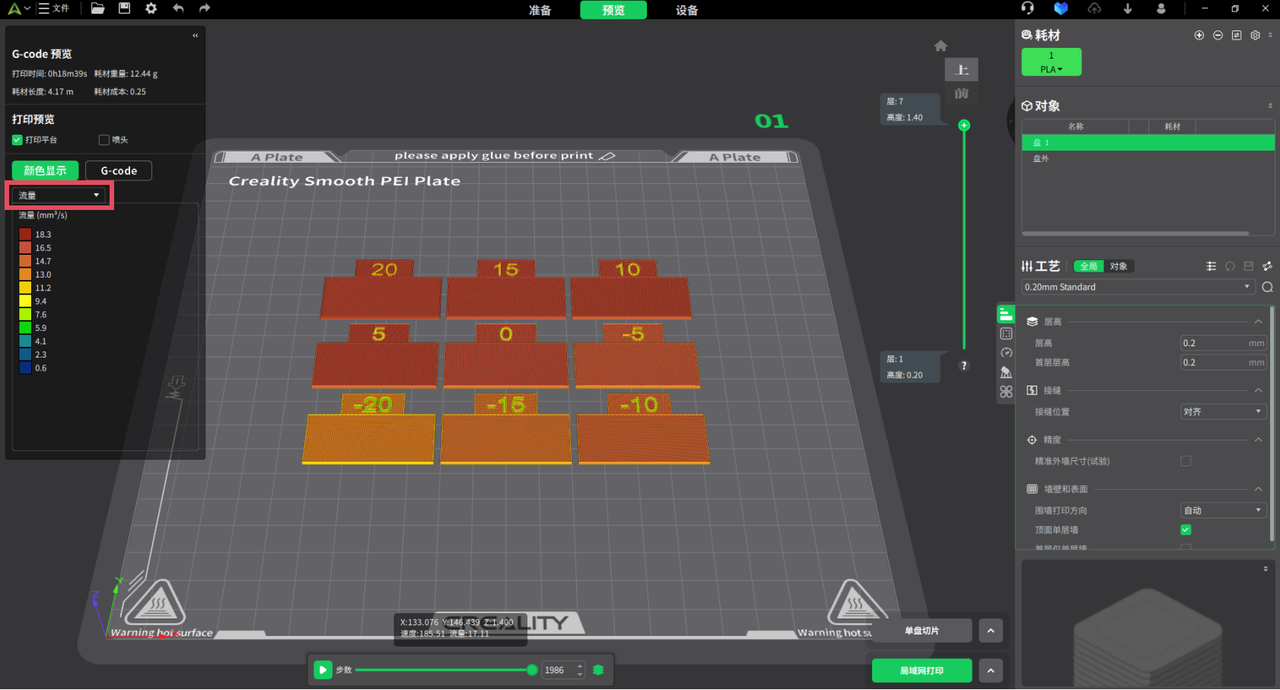Toggle the 打印平台 checkbox

17,140
